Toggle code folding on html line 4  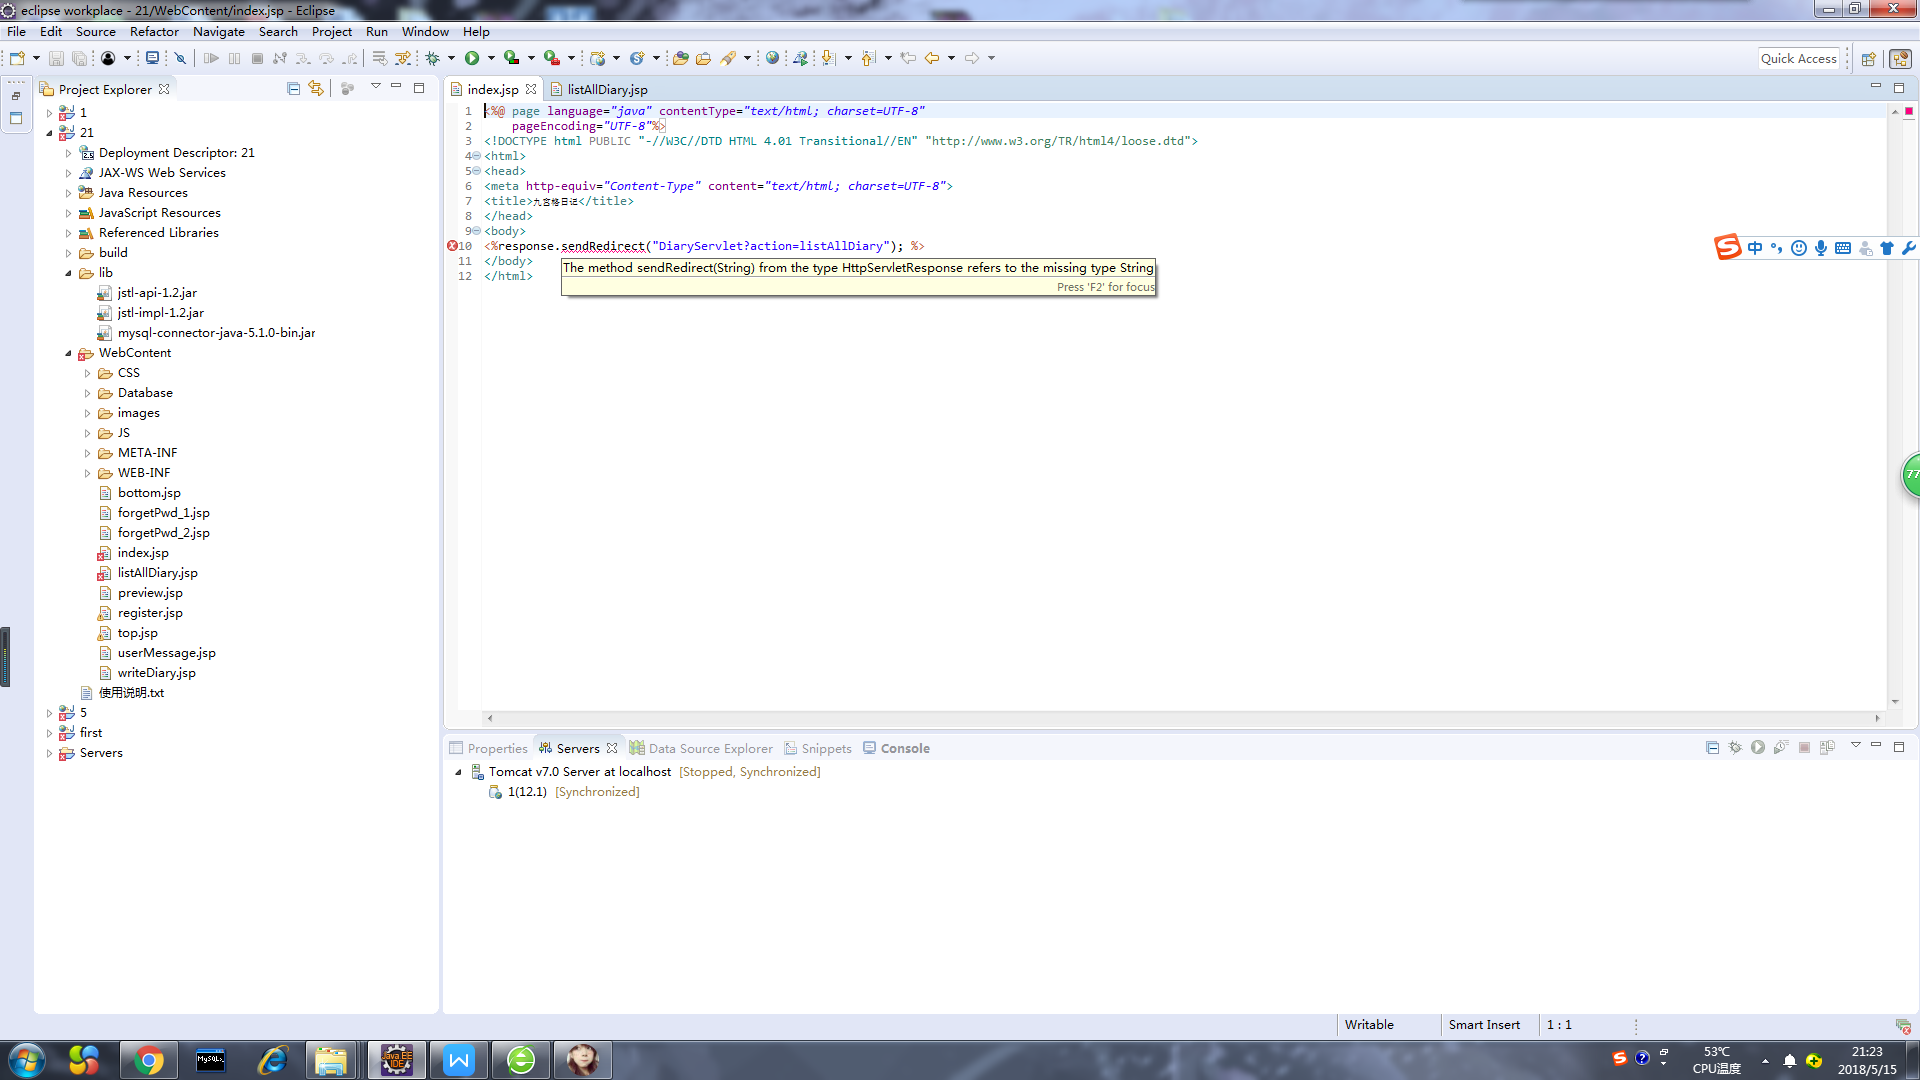point(476,156)
